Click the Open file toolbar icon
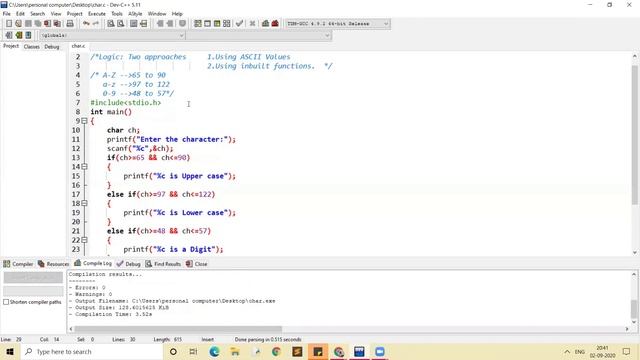 [18, 24]
